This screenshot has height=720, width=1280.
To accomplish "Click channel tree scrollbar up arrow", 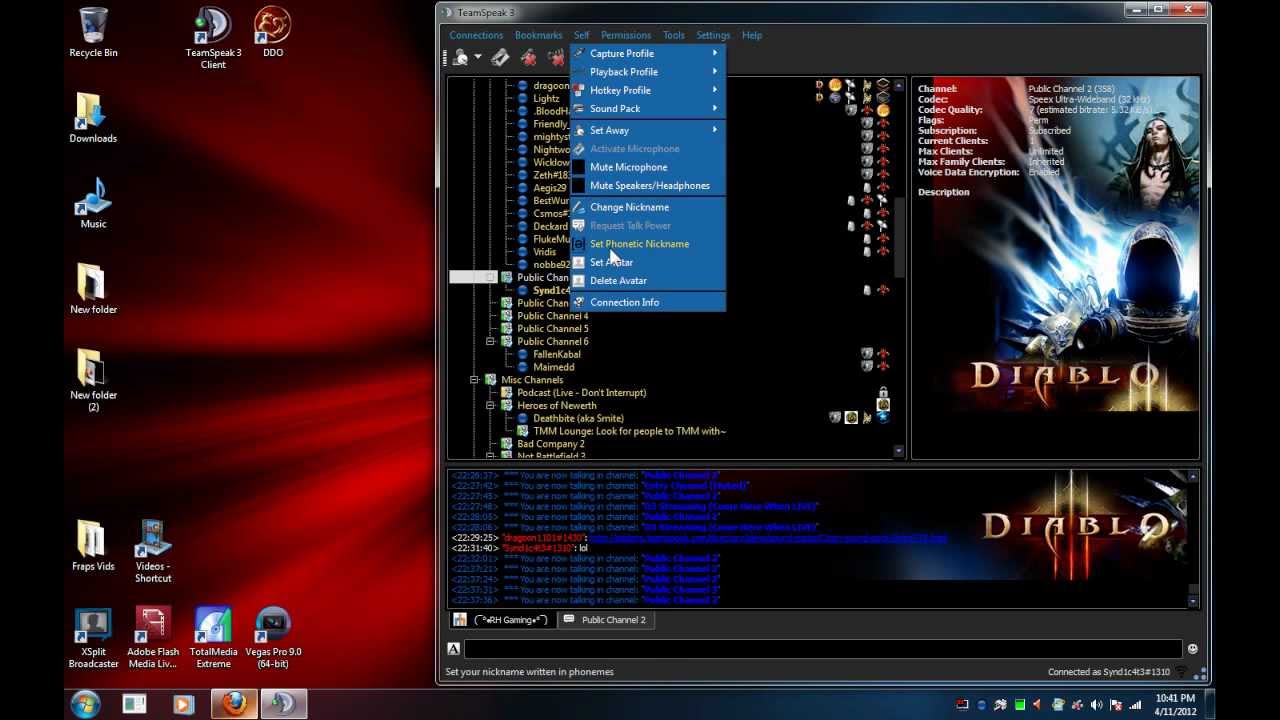I will click(x=899, y=84).
